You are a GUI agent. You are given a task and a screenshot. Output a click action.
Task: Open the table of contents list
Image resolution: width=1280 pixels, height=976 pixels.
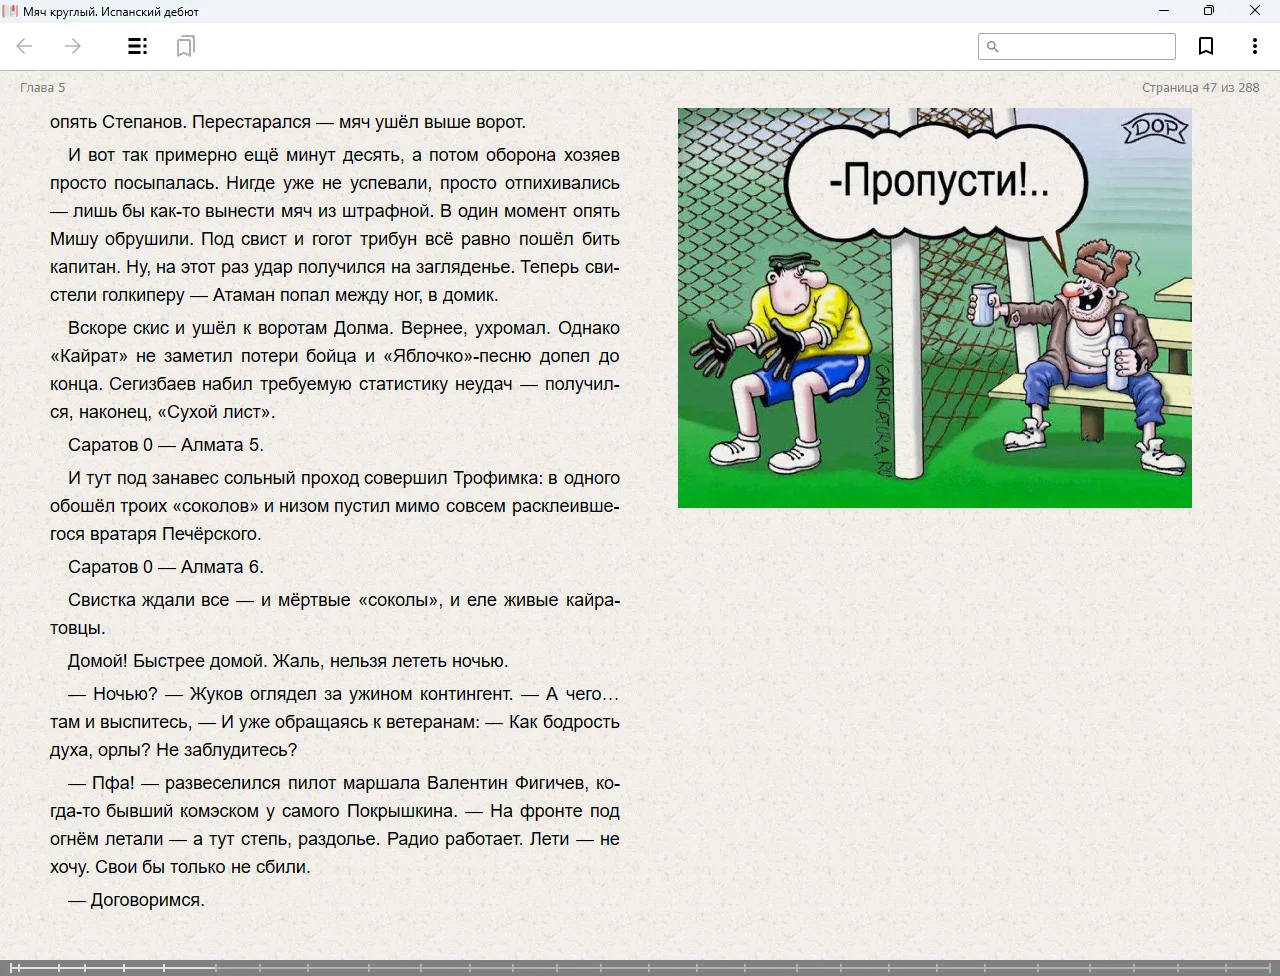(x=138, y=46)
